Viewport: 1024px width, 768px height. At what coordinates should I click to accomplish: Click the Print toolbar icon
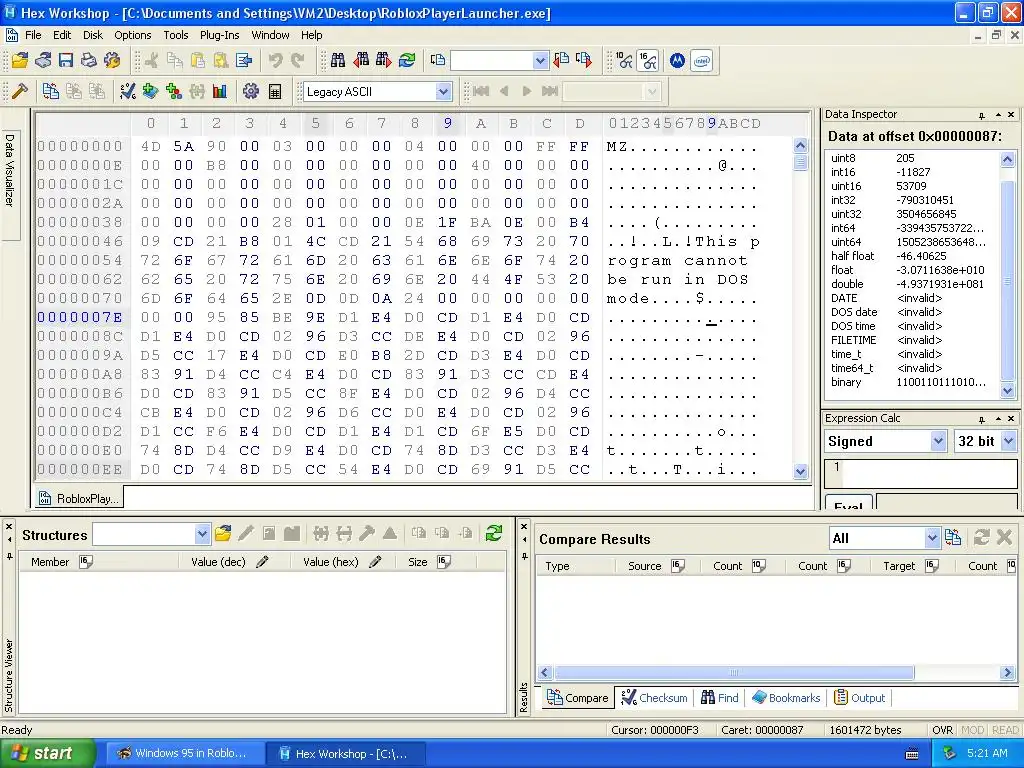(x=89, y=61)
